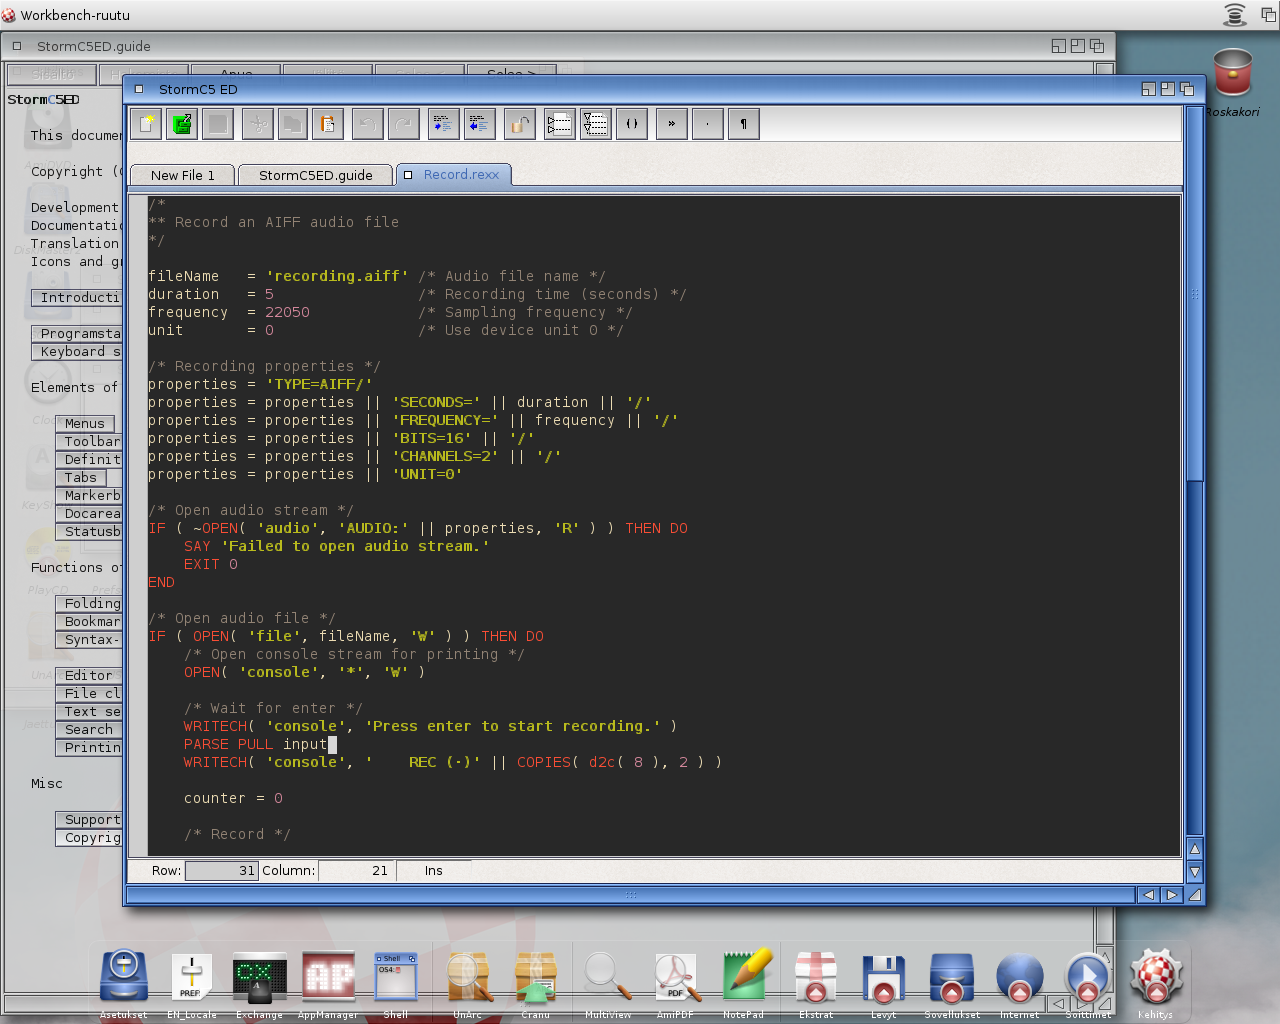Open Search link in guide window
This screenshot has width=1280, height=1024.
(x=89, y=729)
